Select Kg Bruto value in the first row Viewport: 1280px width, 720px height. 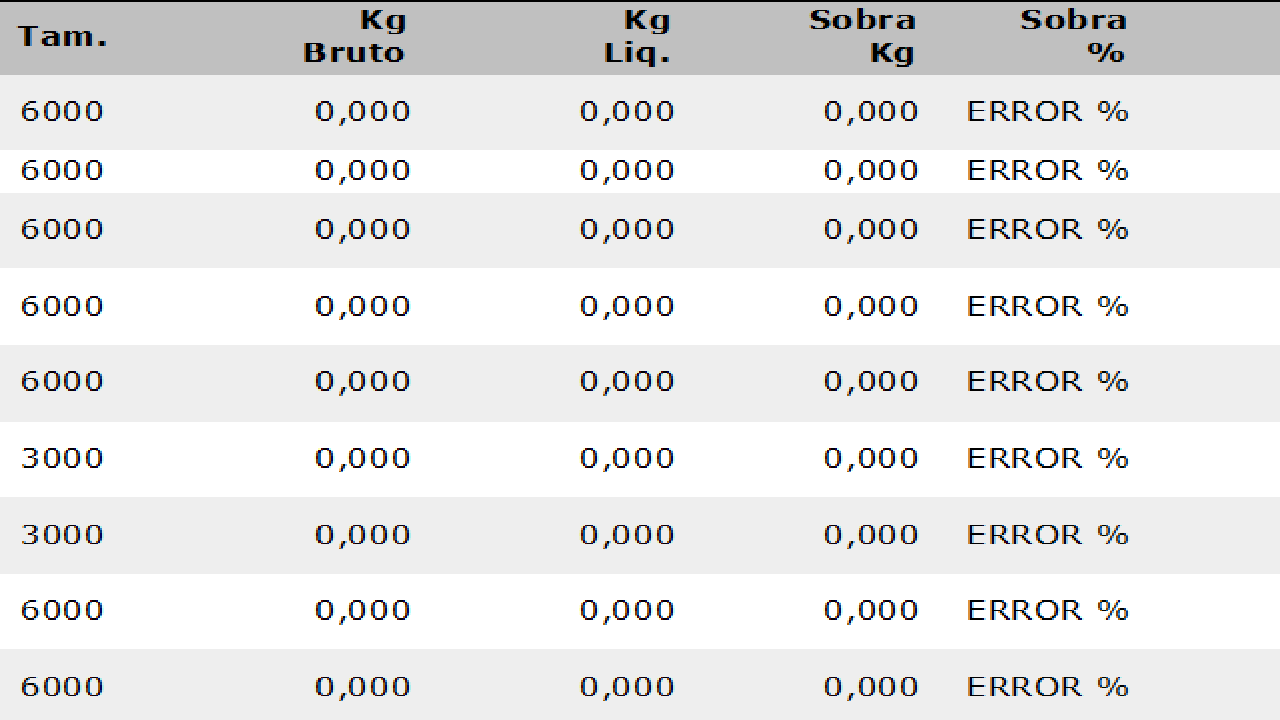363,111
